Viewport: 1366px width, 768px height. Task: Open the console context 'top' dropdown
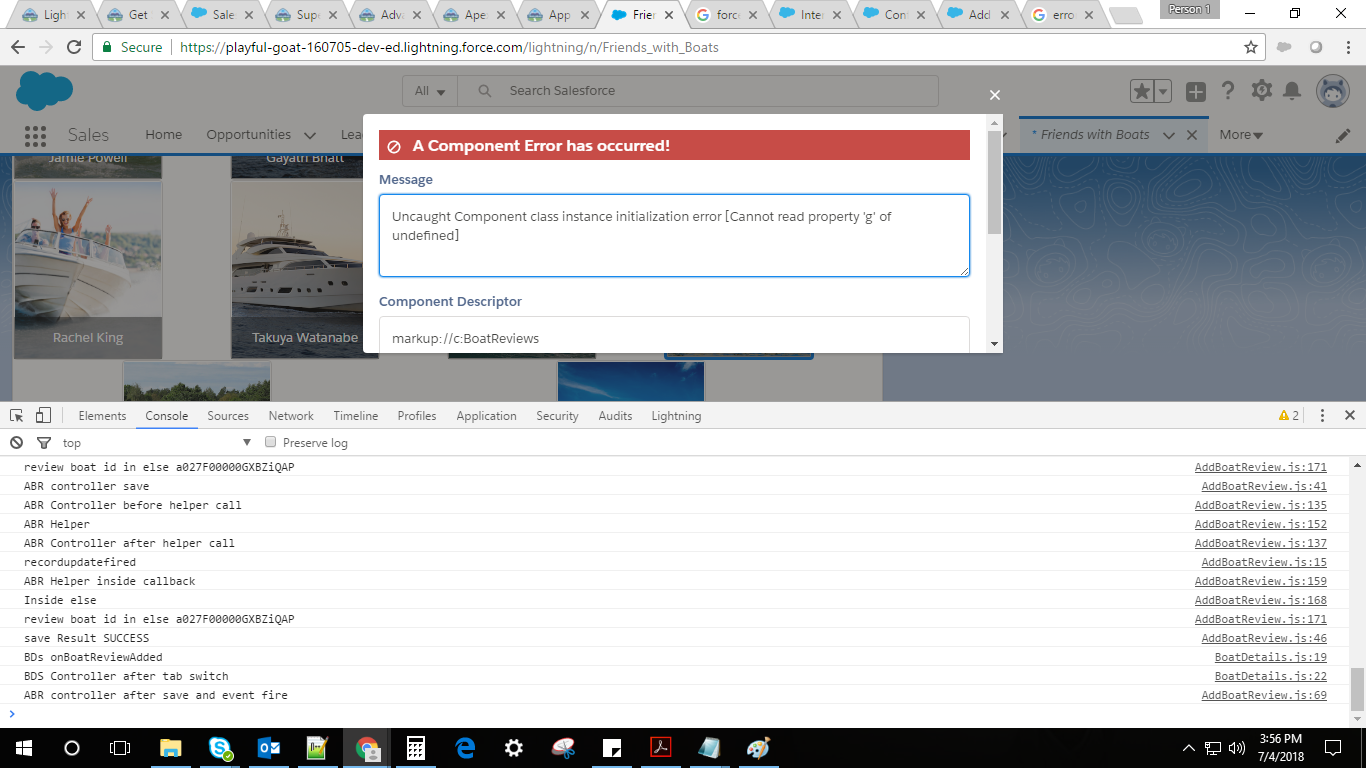coord(156,442)
